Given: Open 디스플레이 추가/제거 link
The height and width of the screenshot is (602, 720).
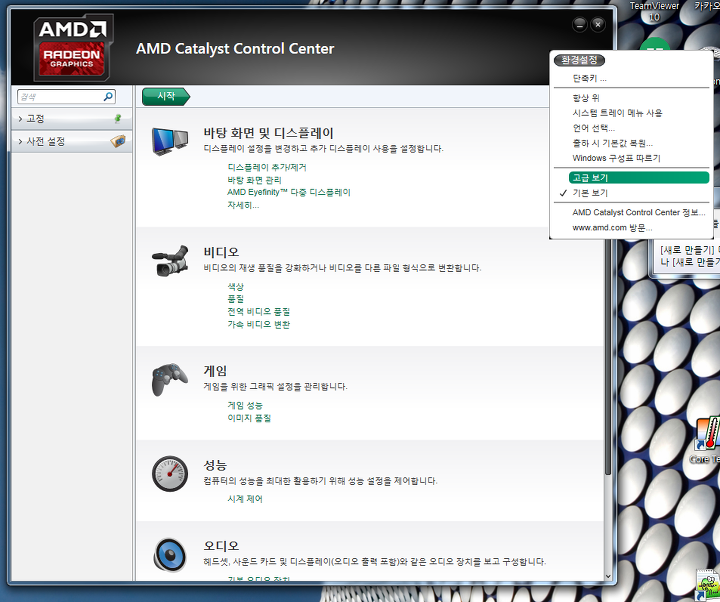Looking at the screenshot, I should point(267,167).
